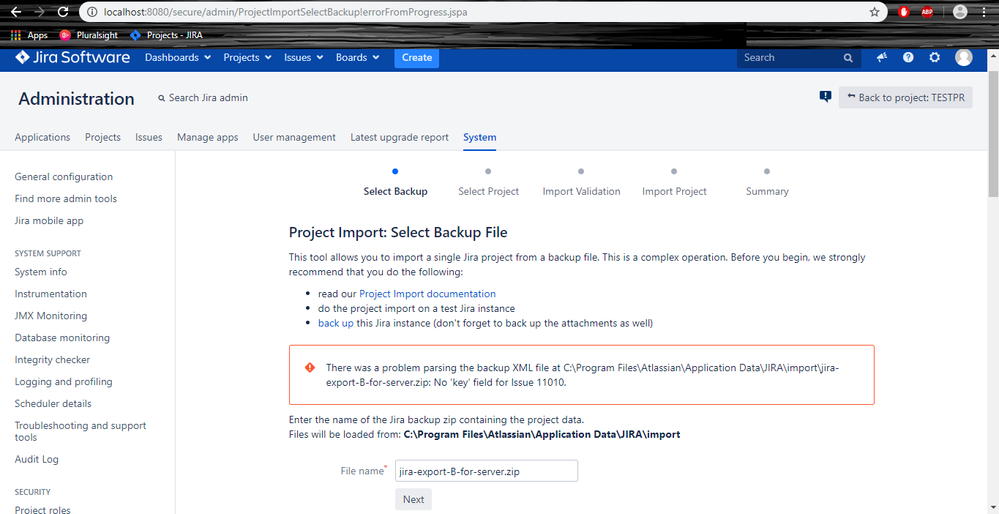
Task: Click Search Jira admin box
Action: 203,98
